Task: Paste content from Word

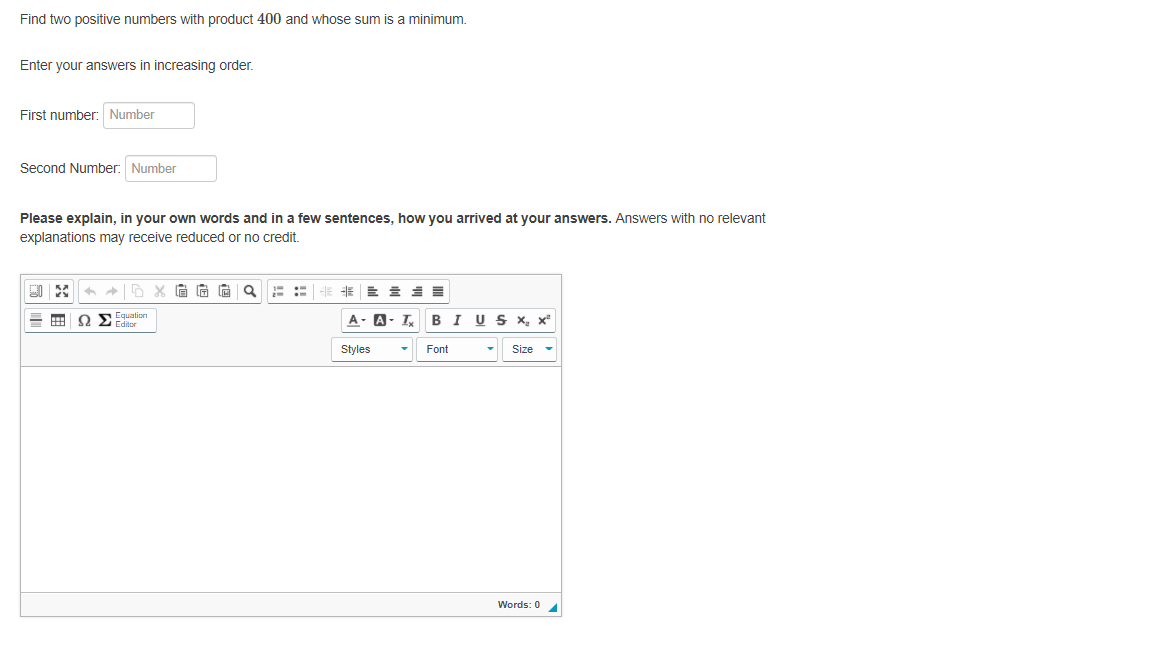Action: click(224, 291)
